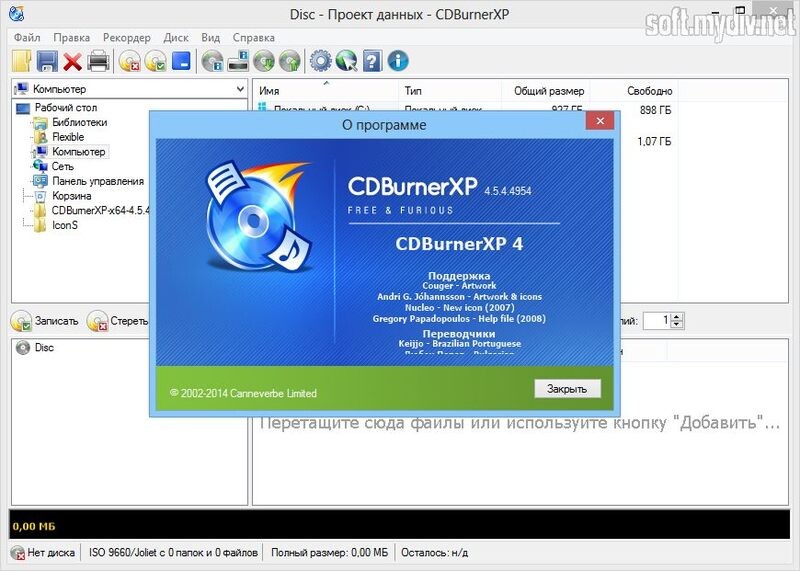Image resolution: width=800 pixels, height=571 pixels.
Task: Click the Осталось: н/д status text
Action: [x=434, y=552]
